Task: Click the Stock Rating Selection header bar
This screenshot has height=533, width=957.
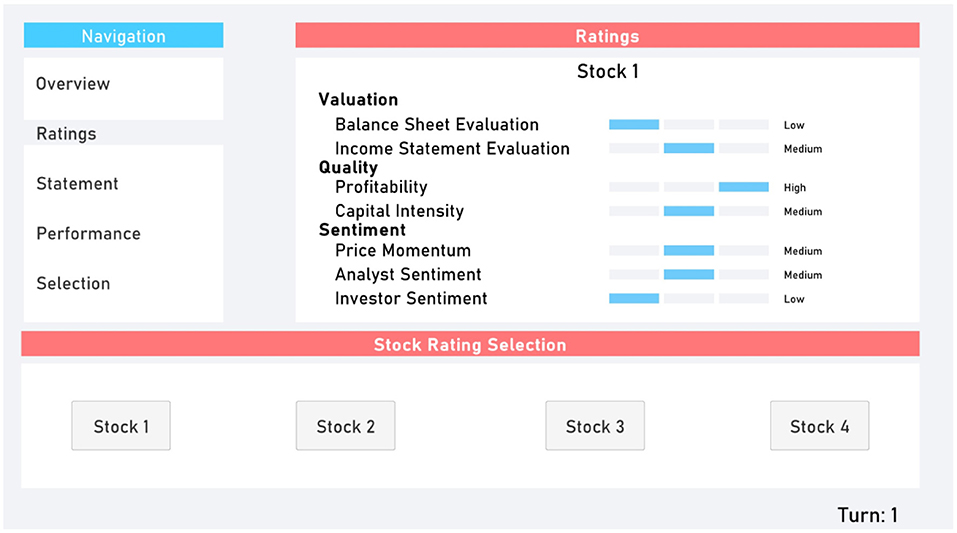Action: [x=470, y=344]
